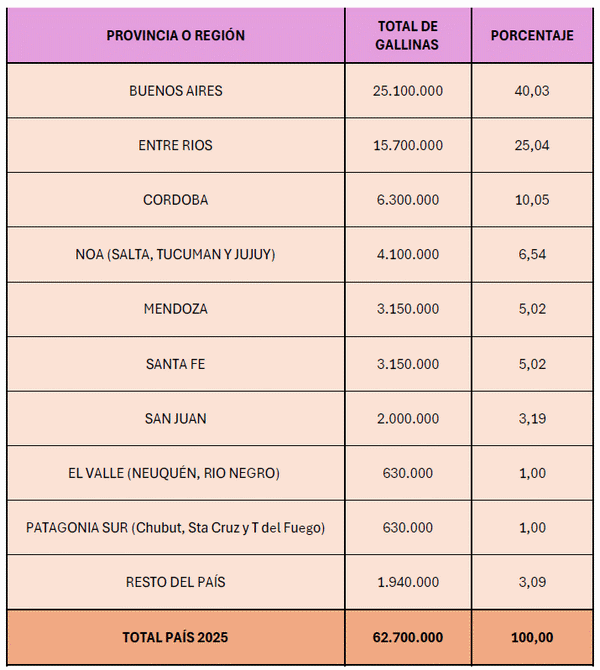The image size is (600, 670).
Task: Select the 2.000.000 cell
Action: [408, 418]
